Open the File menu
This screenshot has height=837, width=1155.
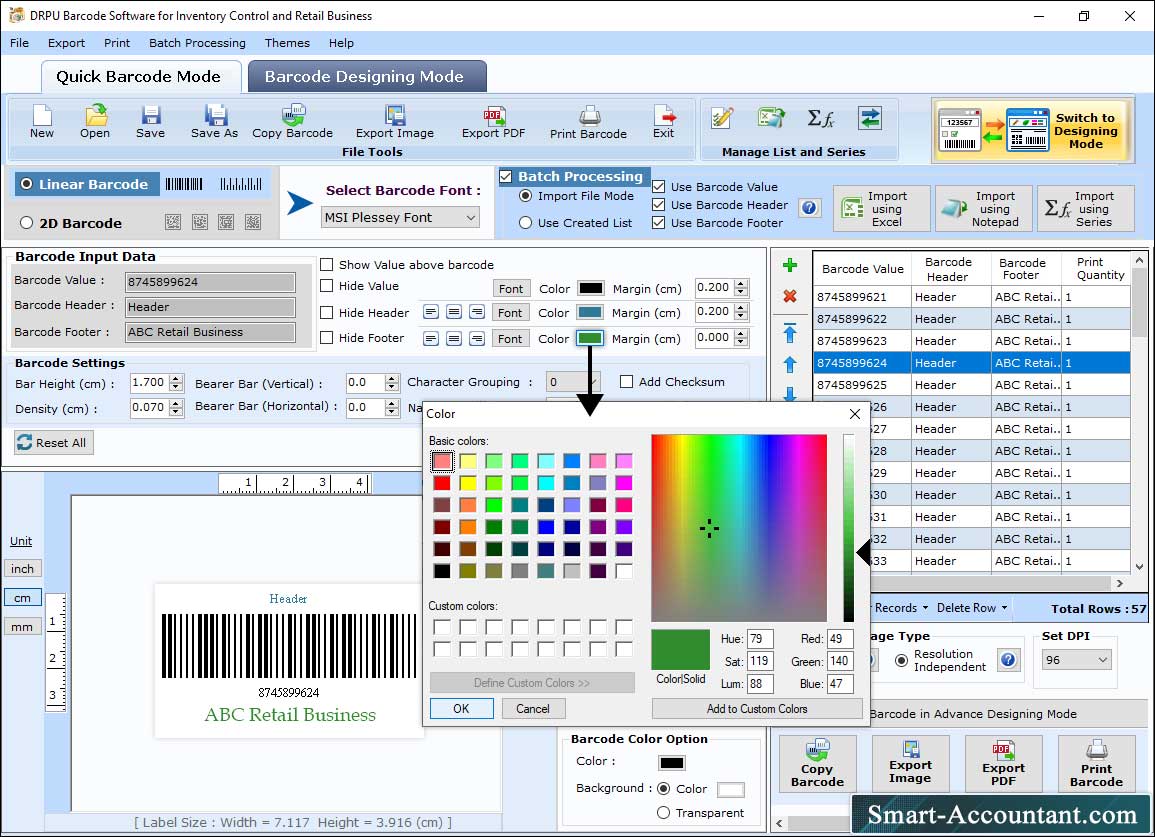pyautogui.click(x=19, y=43)
